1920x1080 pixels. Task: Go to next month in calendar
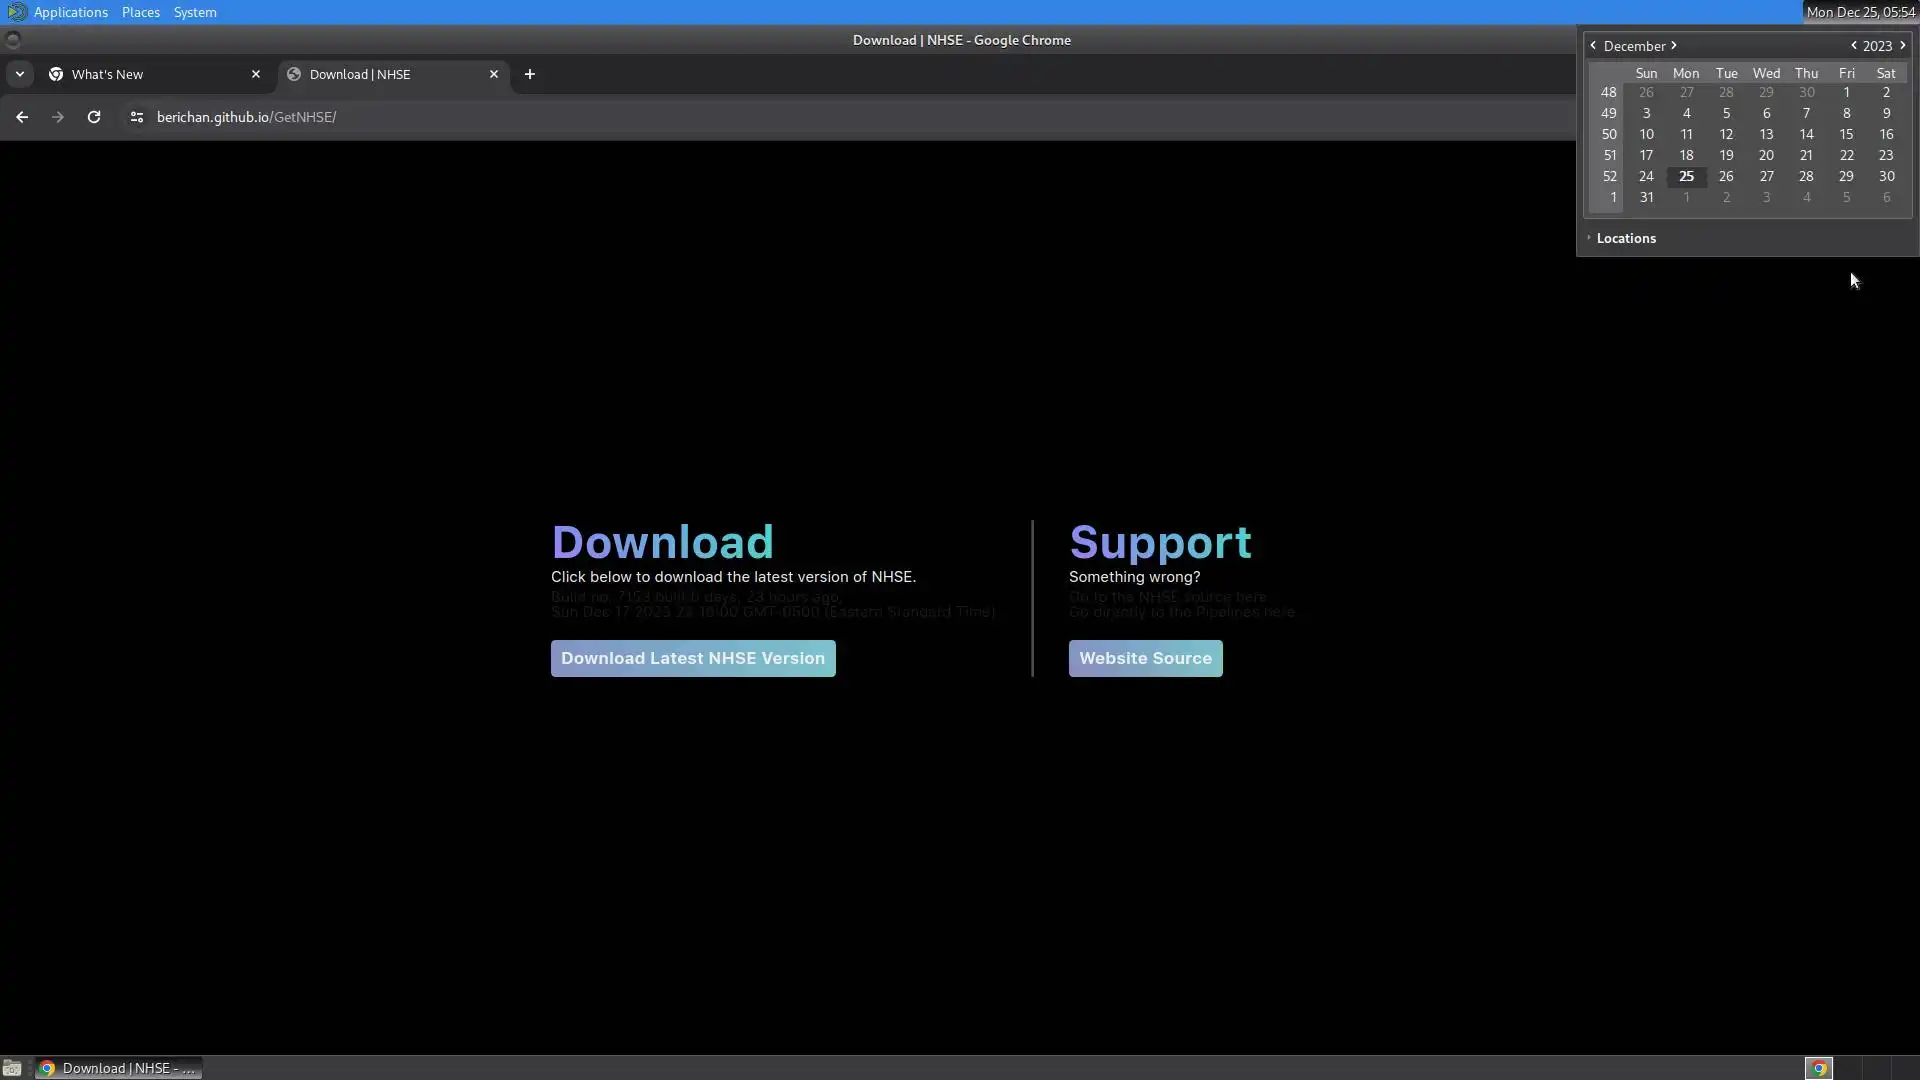click(x=1674, y=46)
